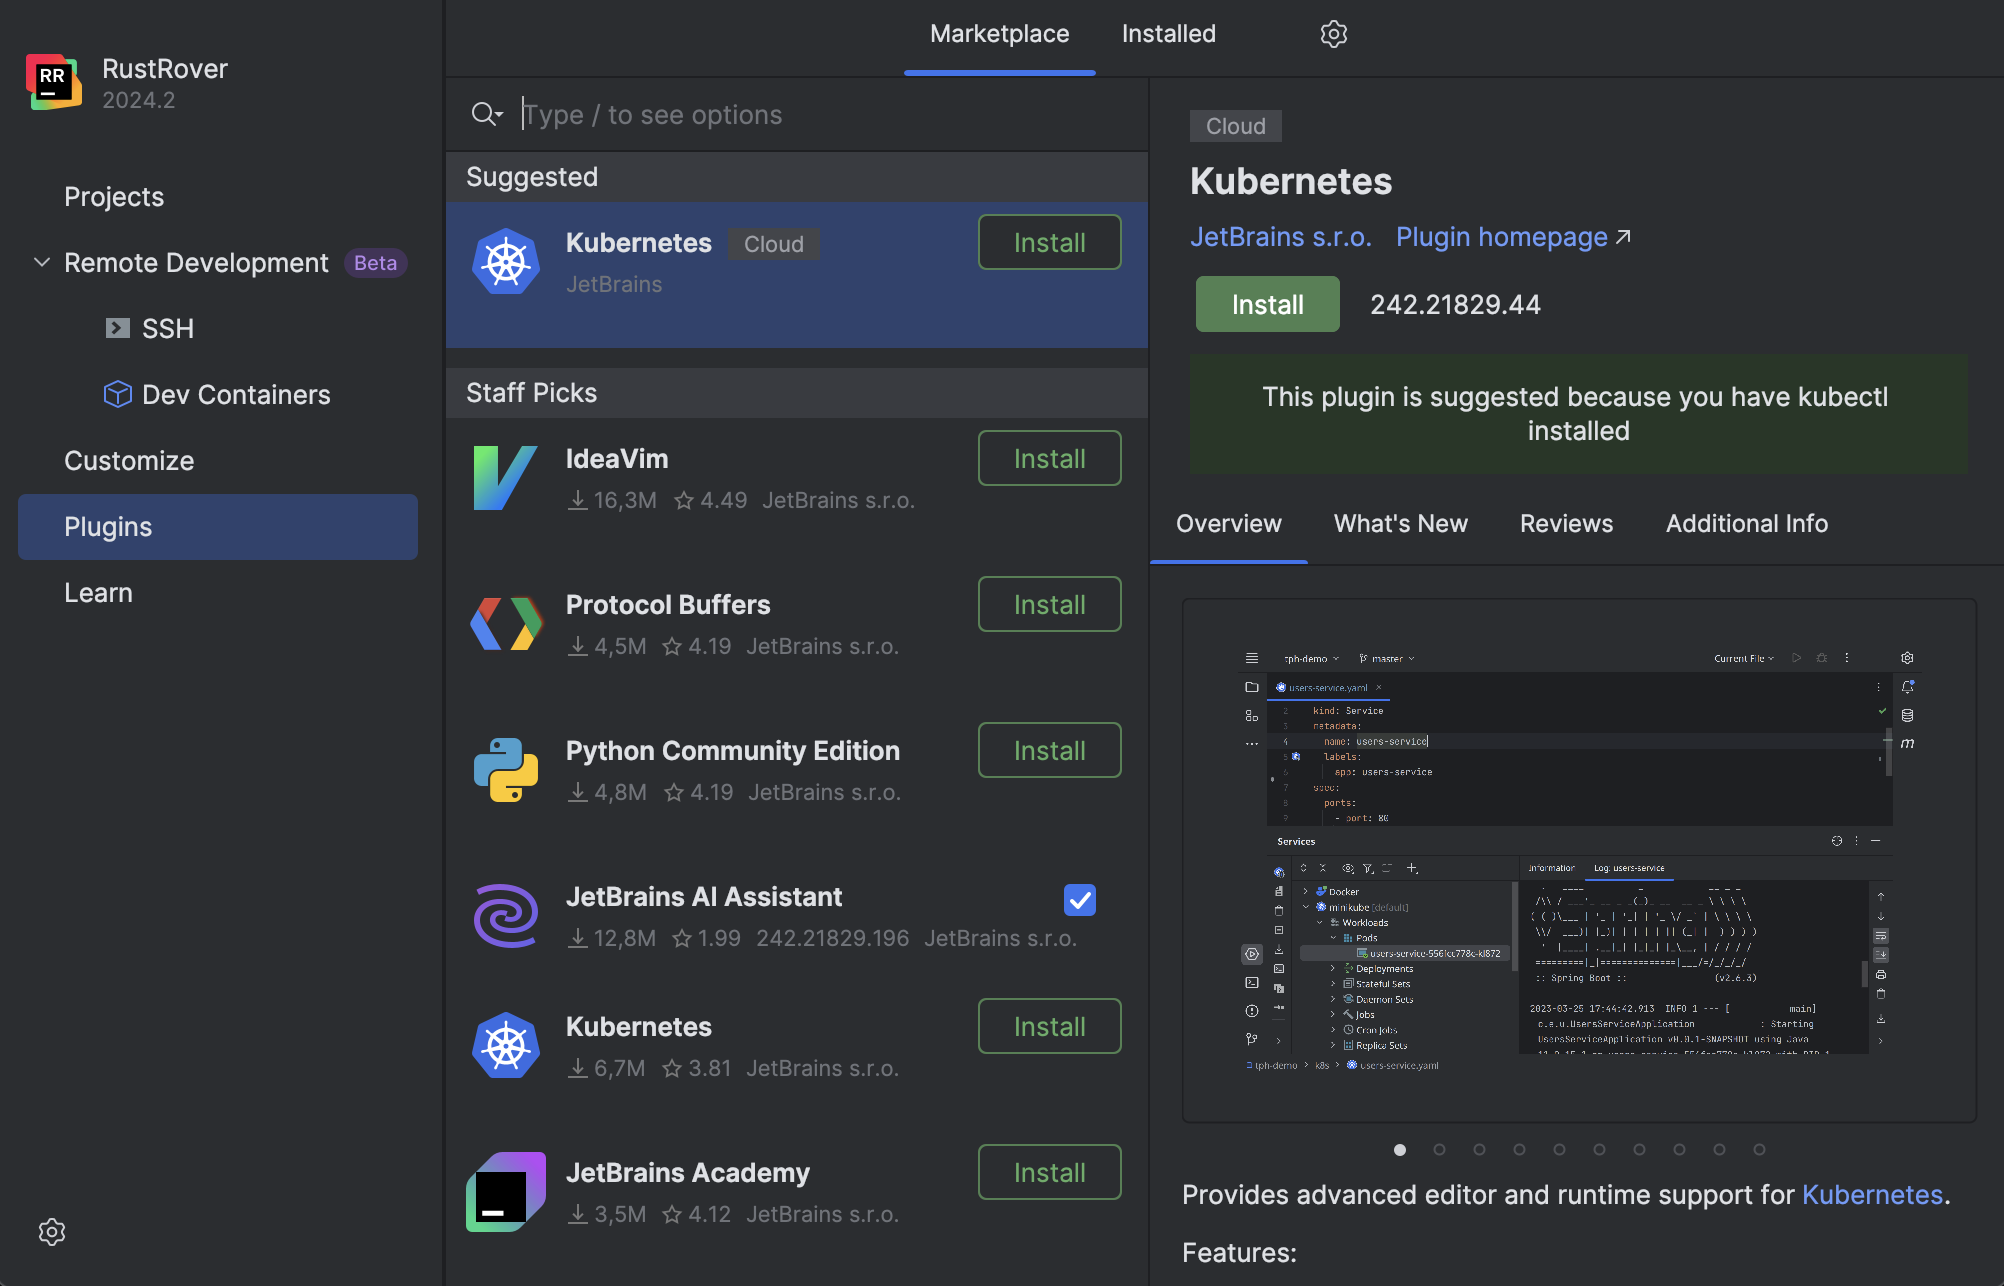Image resolution: width=2004 pixels, height=1286 pixels.
Task: Click the RustRover logo icon
Action: (54, 82)
